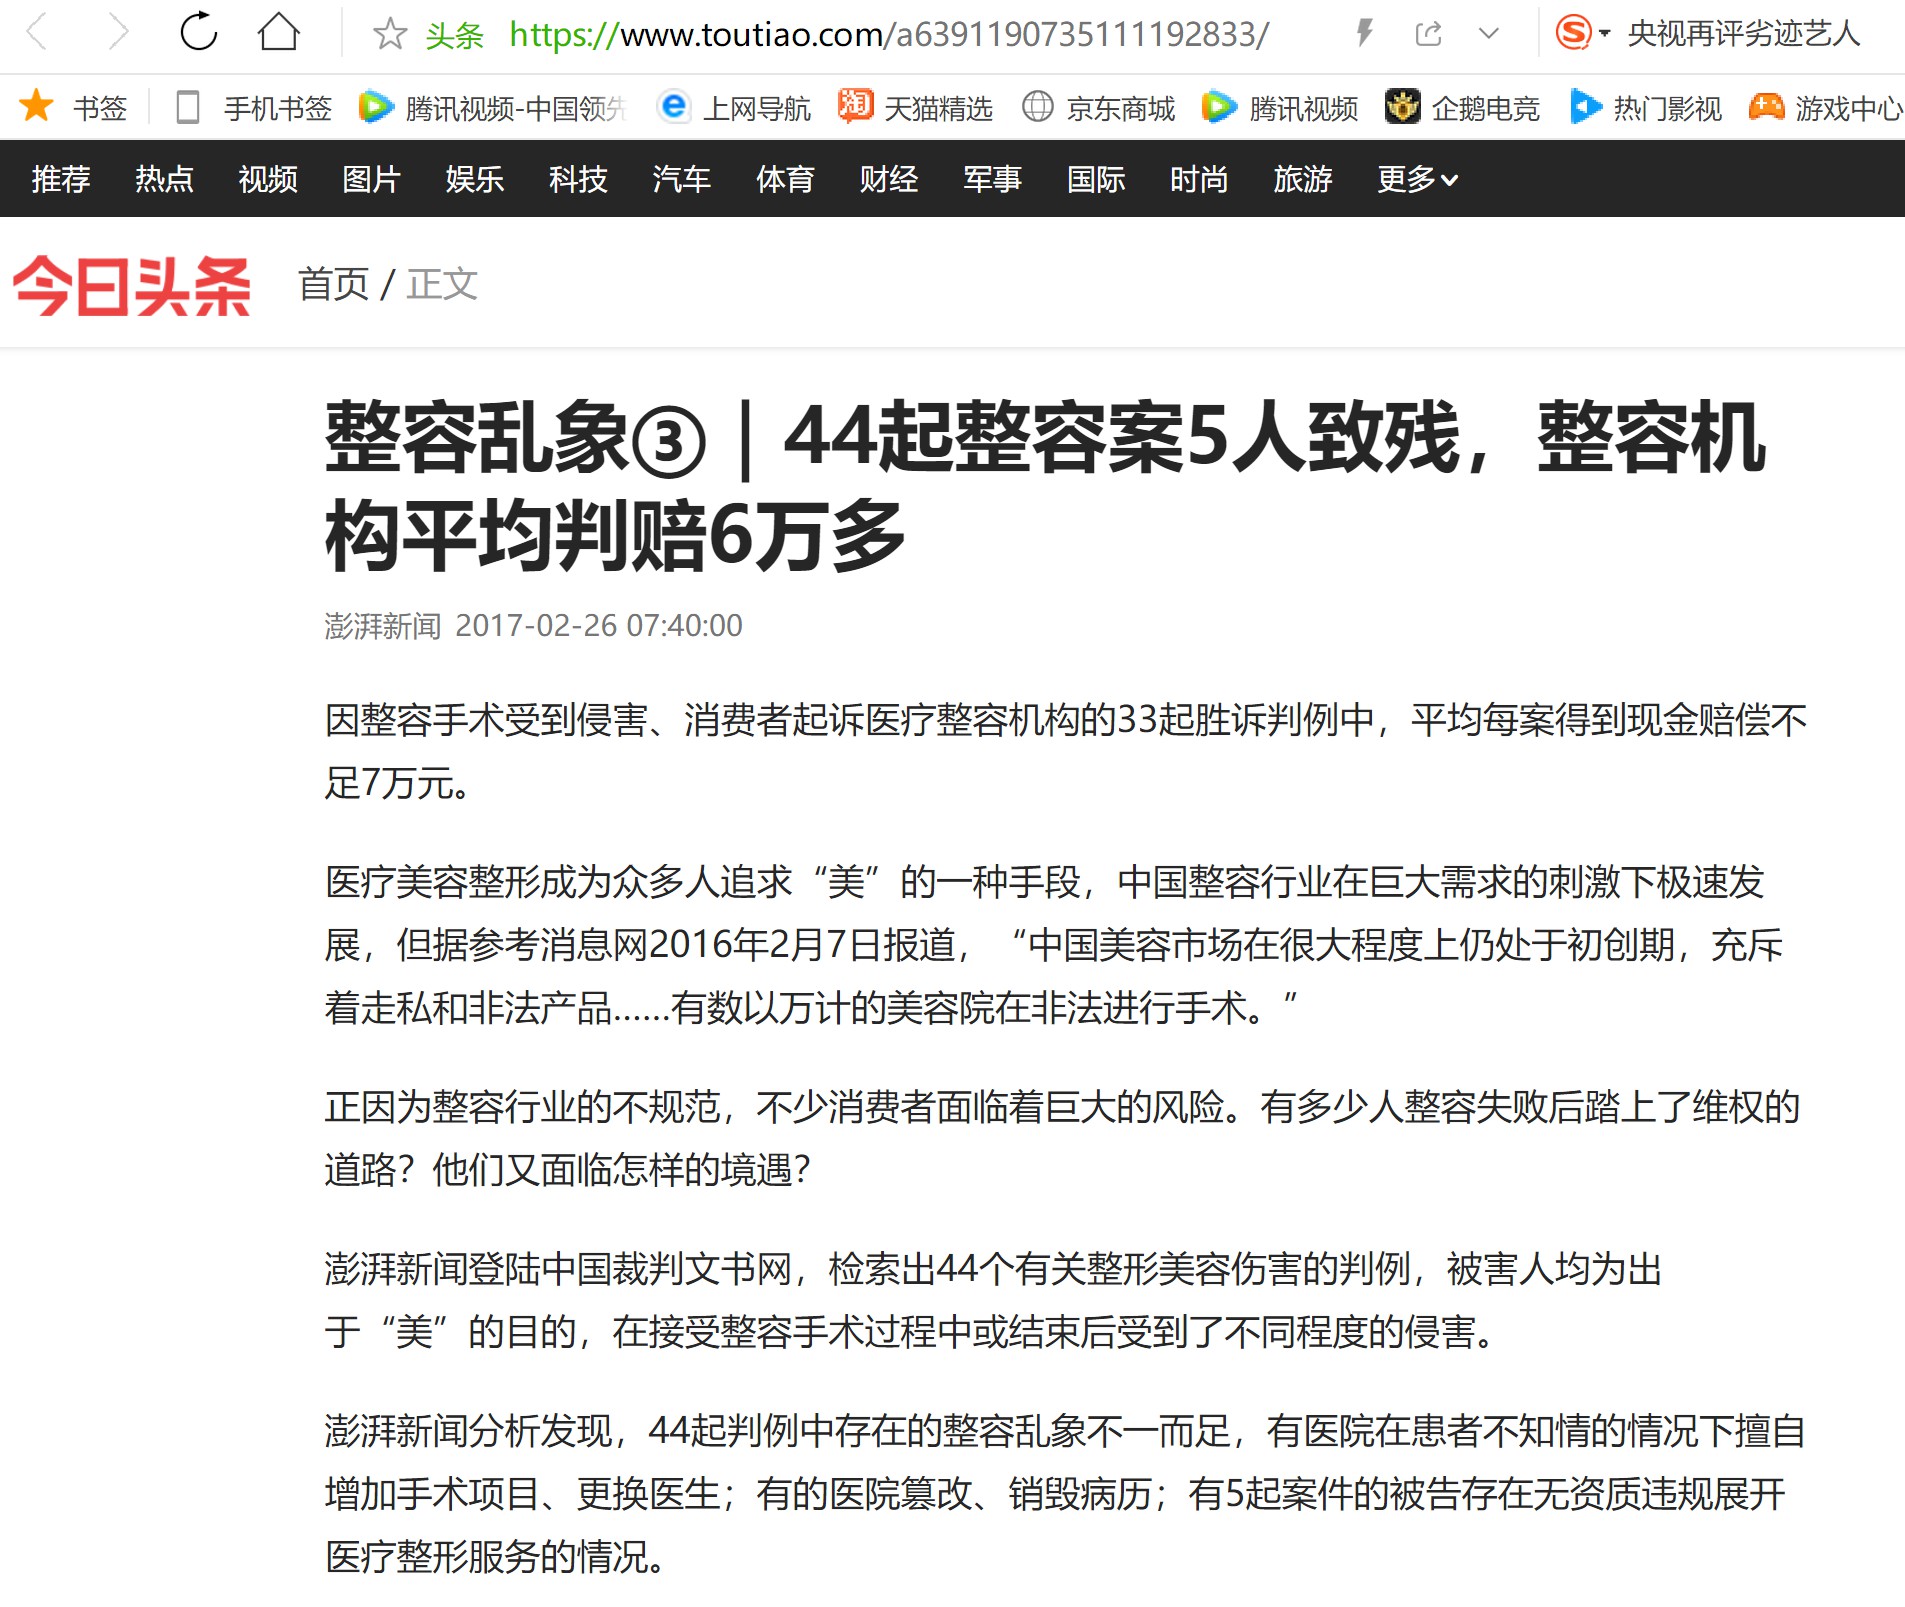This screenshot has height=1607, width=1905.
Task: Select the 汽车 navigation tab
Action: click(681, 179)
